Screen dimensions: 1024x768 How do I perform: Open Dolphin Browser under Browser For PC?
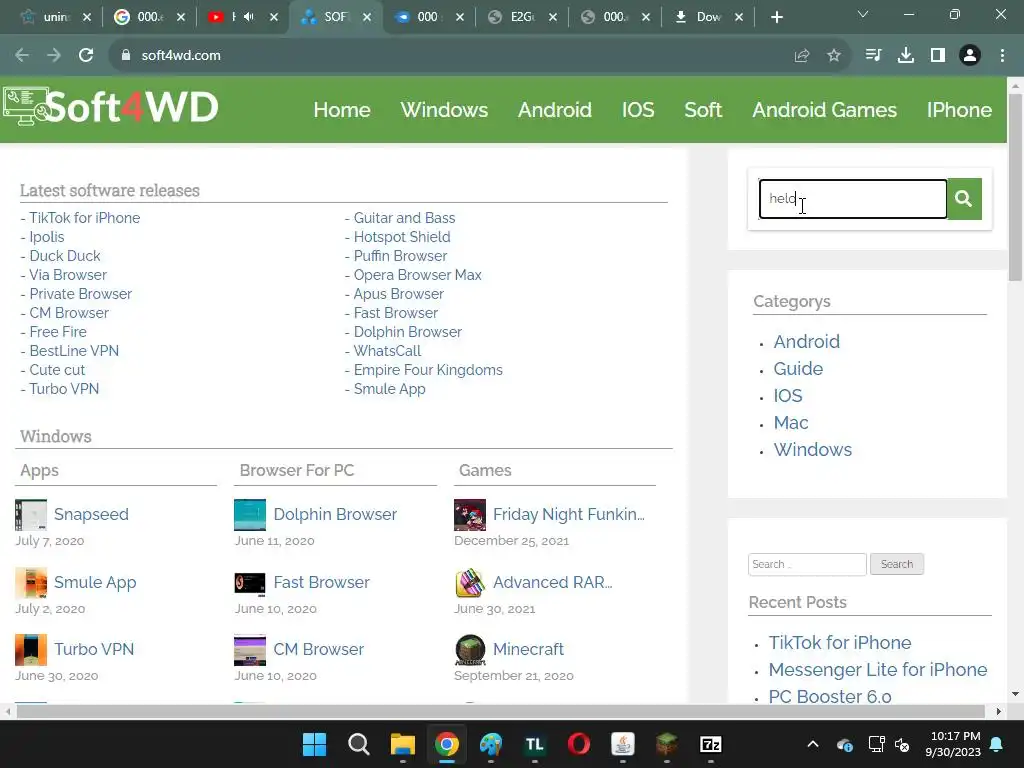pos(334,515)
